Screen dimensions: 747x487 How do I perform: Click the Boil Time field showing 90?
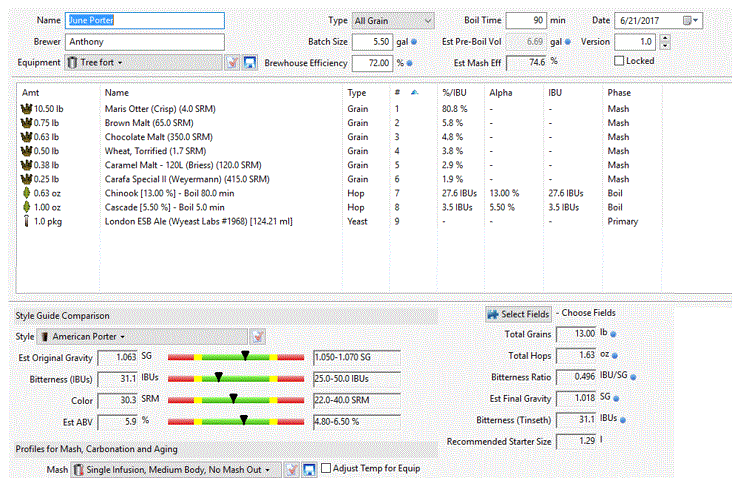[526, 20]
